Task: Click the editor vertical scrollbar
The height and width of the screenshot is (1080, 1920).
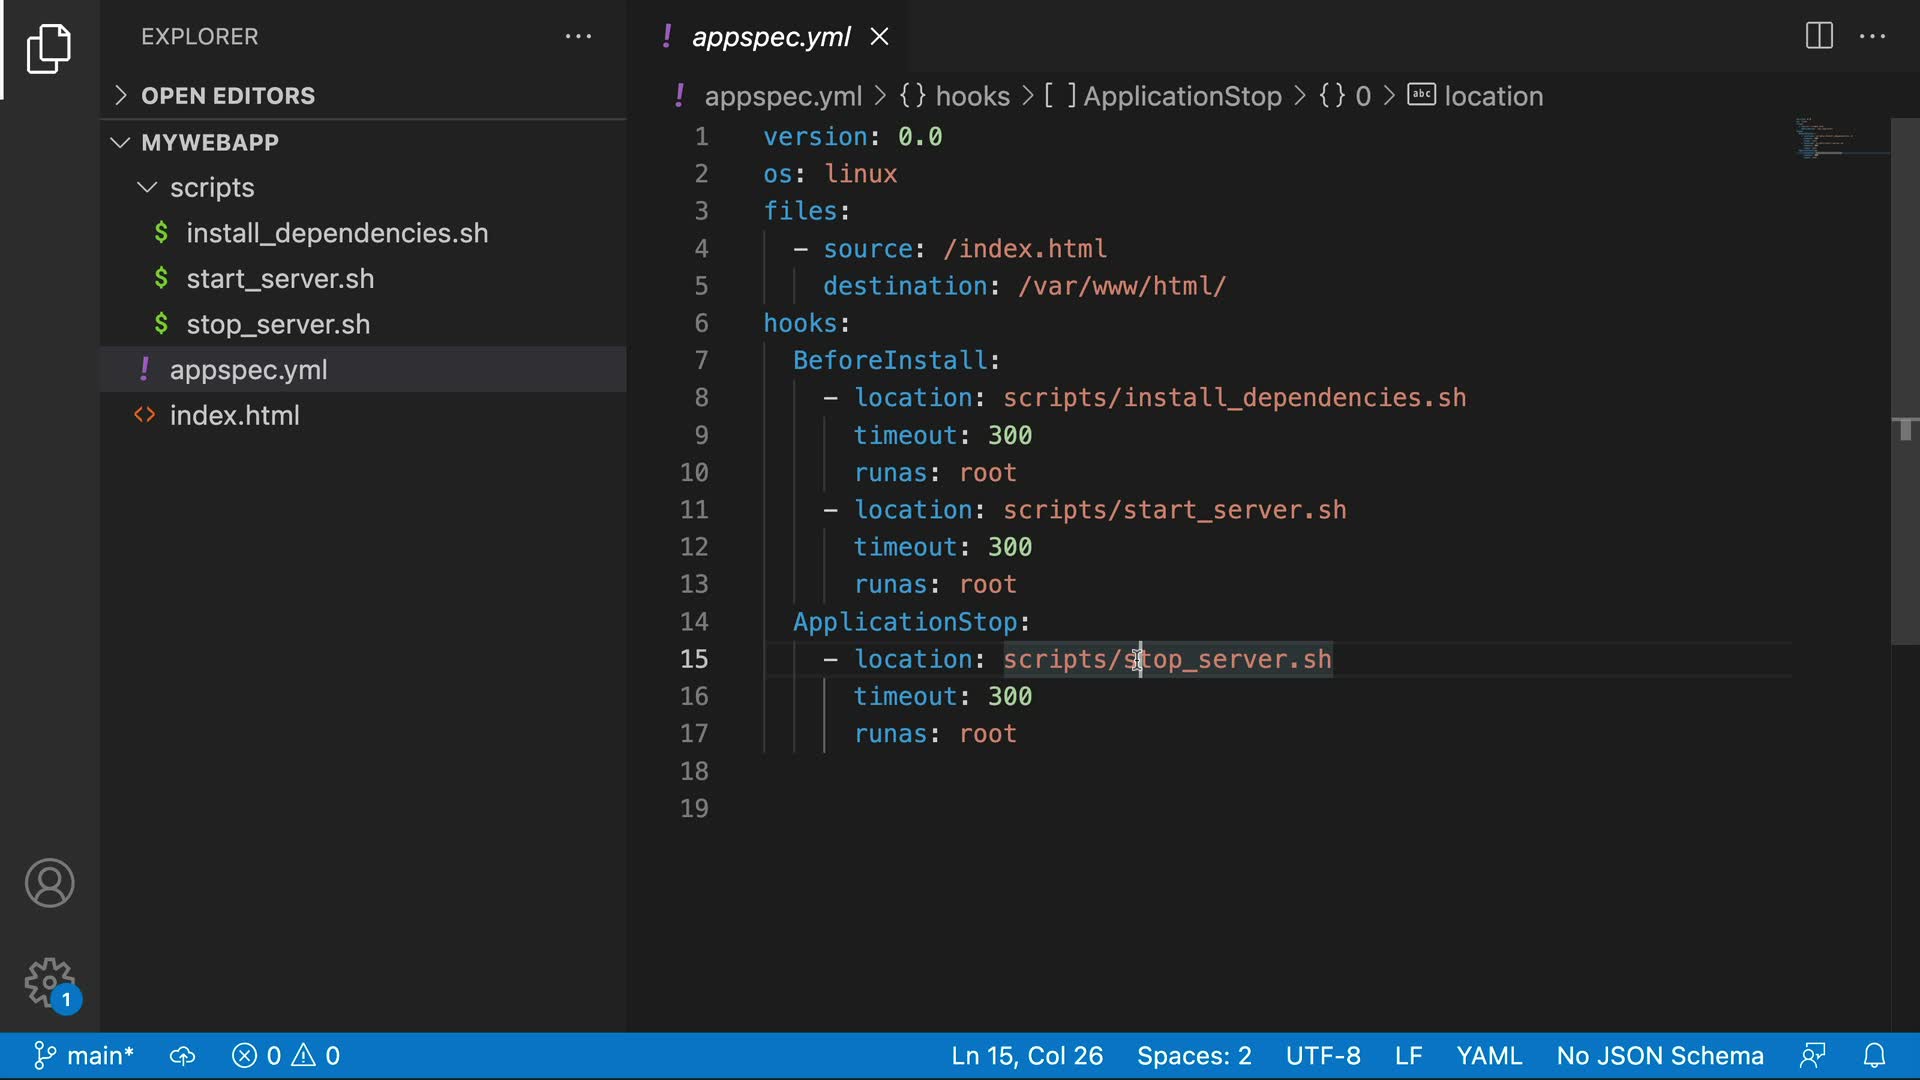Action: click(1904, 380)
